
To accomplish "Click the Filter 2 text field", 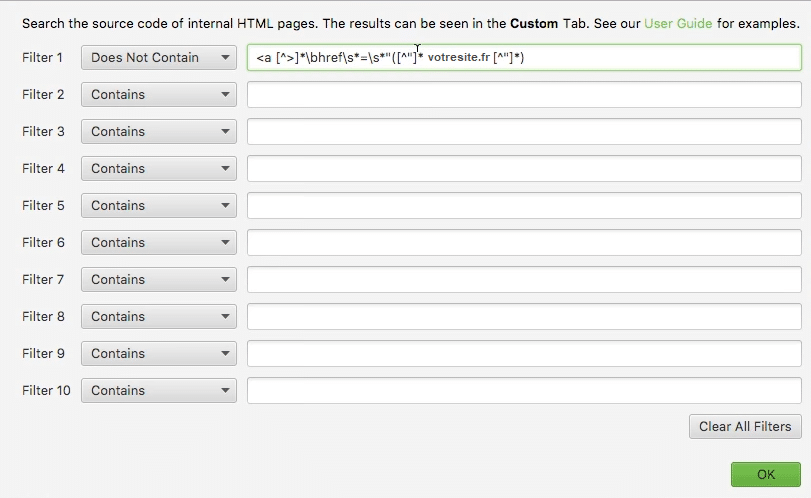I will point(524,95).
